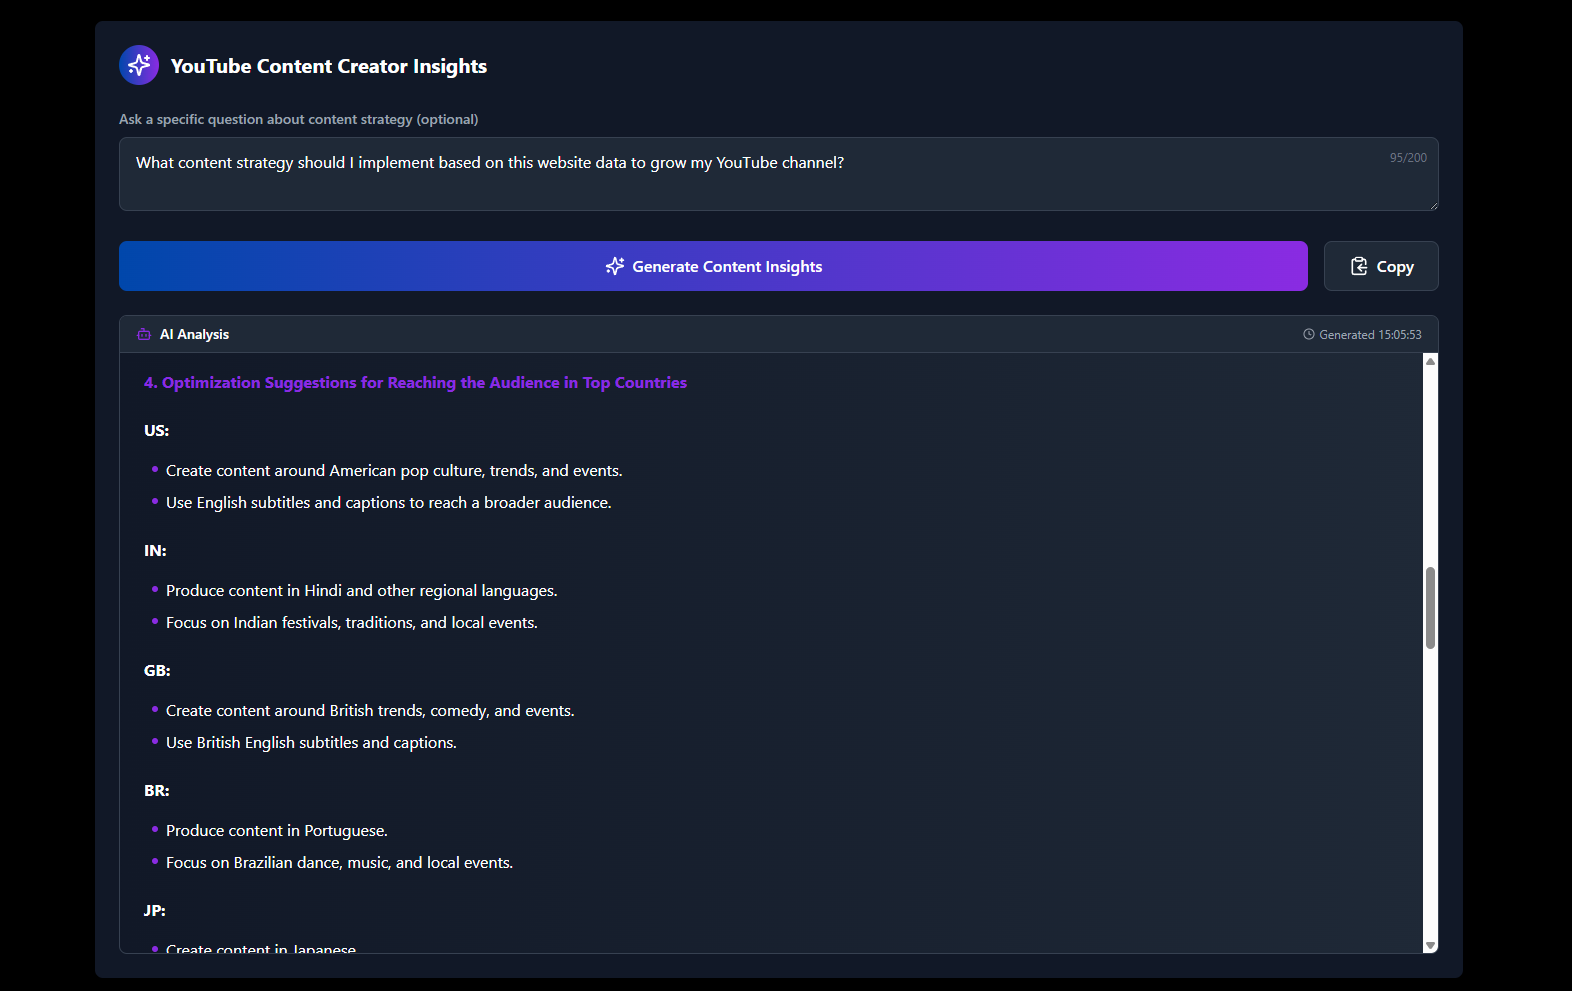Click the 'Produce content in Hindi' bullet
This screenshot has height=991, width=1572.
point(361,590)
